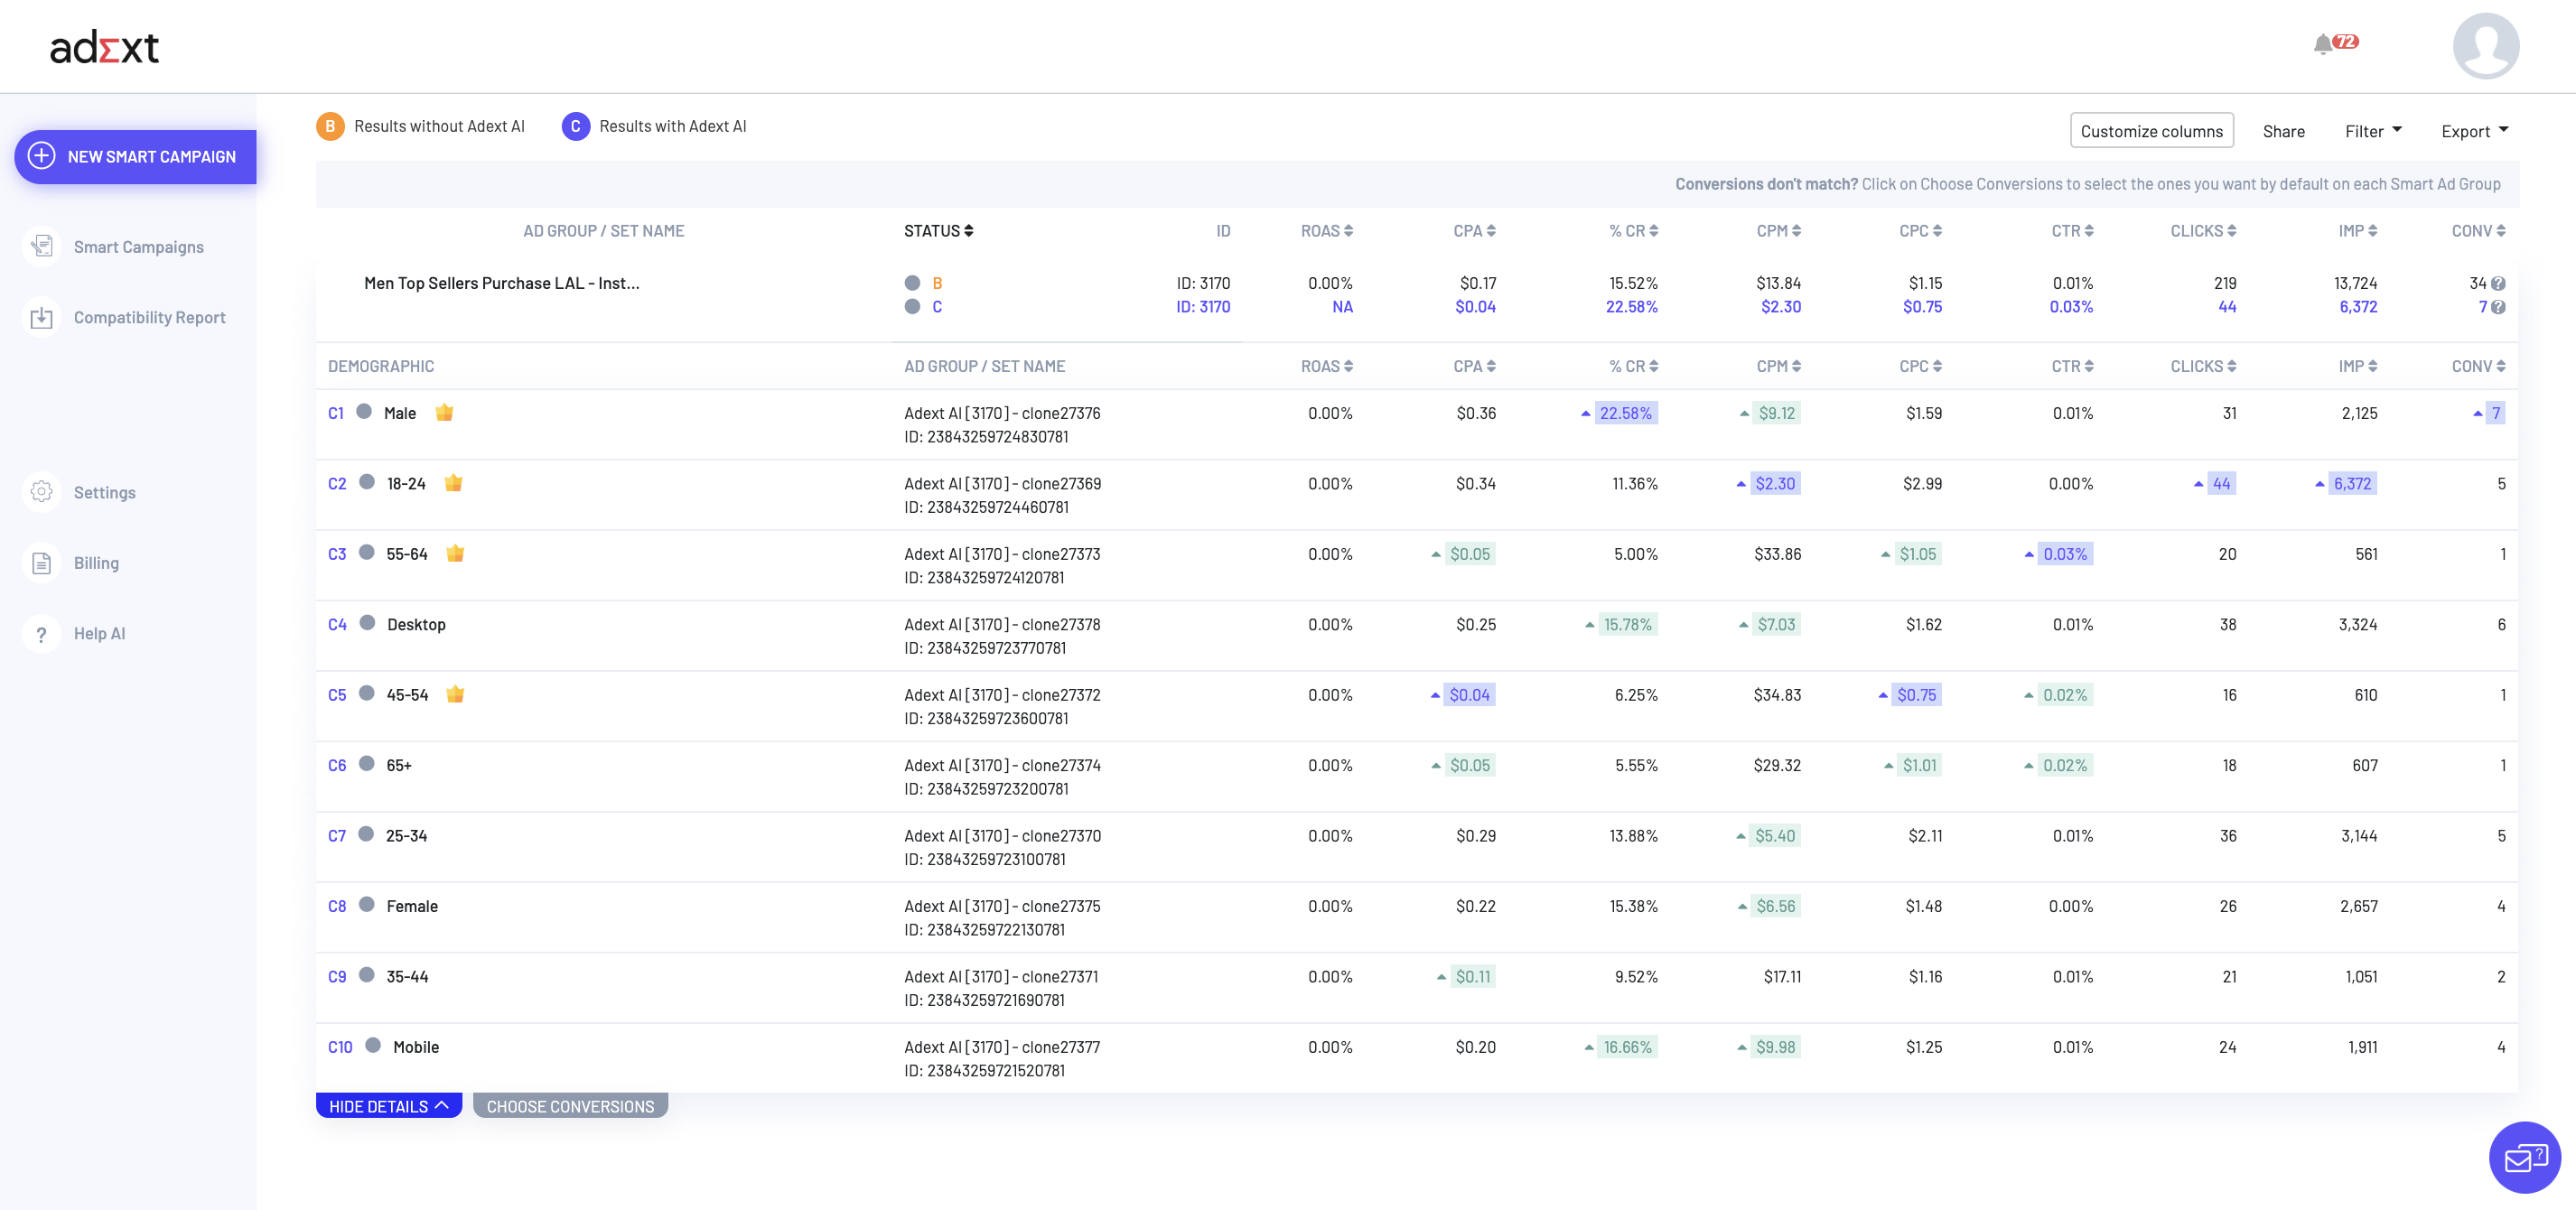Click crown icon next to Male

point(445,413)
